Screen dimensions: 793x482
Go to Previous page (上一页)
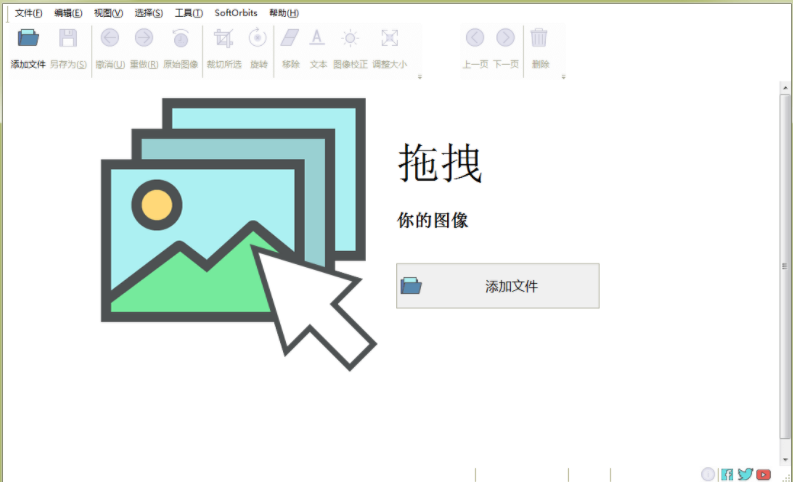click(475, 38)
